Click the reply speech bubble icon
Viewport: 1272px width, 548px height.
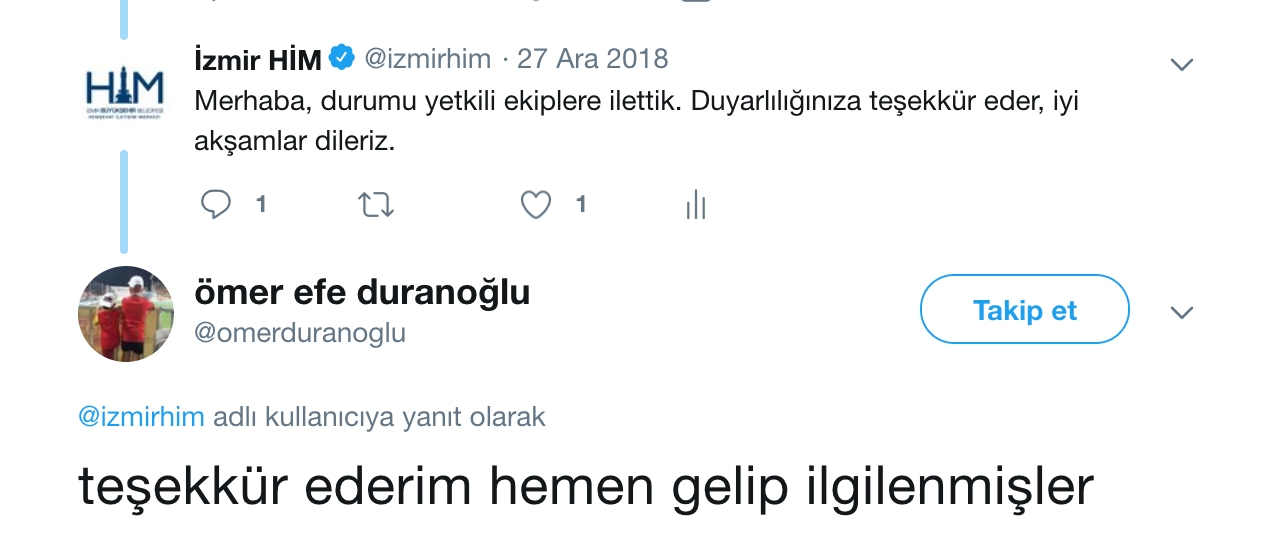(216, 205)
